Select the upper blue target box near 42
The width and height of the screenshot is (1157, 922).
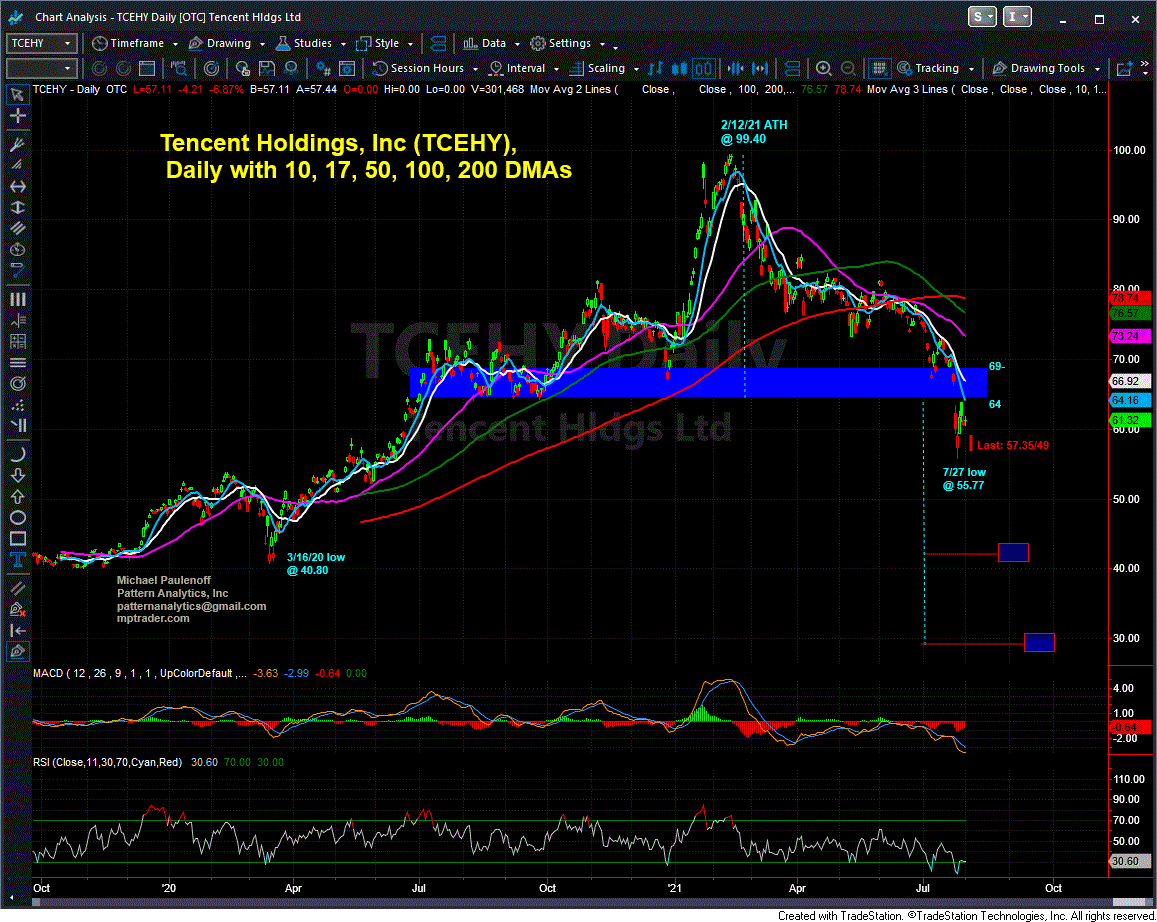click(x=1013, y=552)
